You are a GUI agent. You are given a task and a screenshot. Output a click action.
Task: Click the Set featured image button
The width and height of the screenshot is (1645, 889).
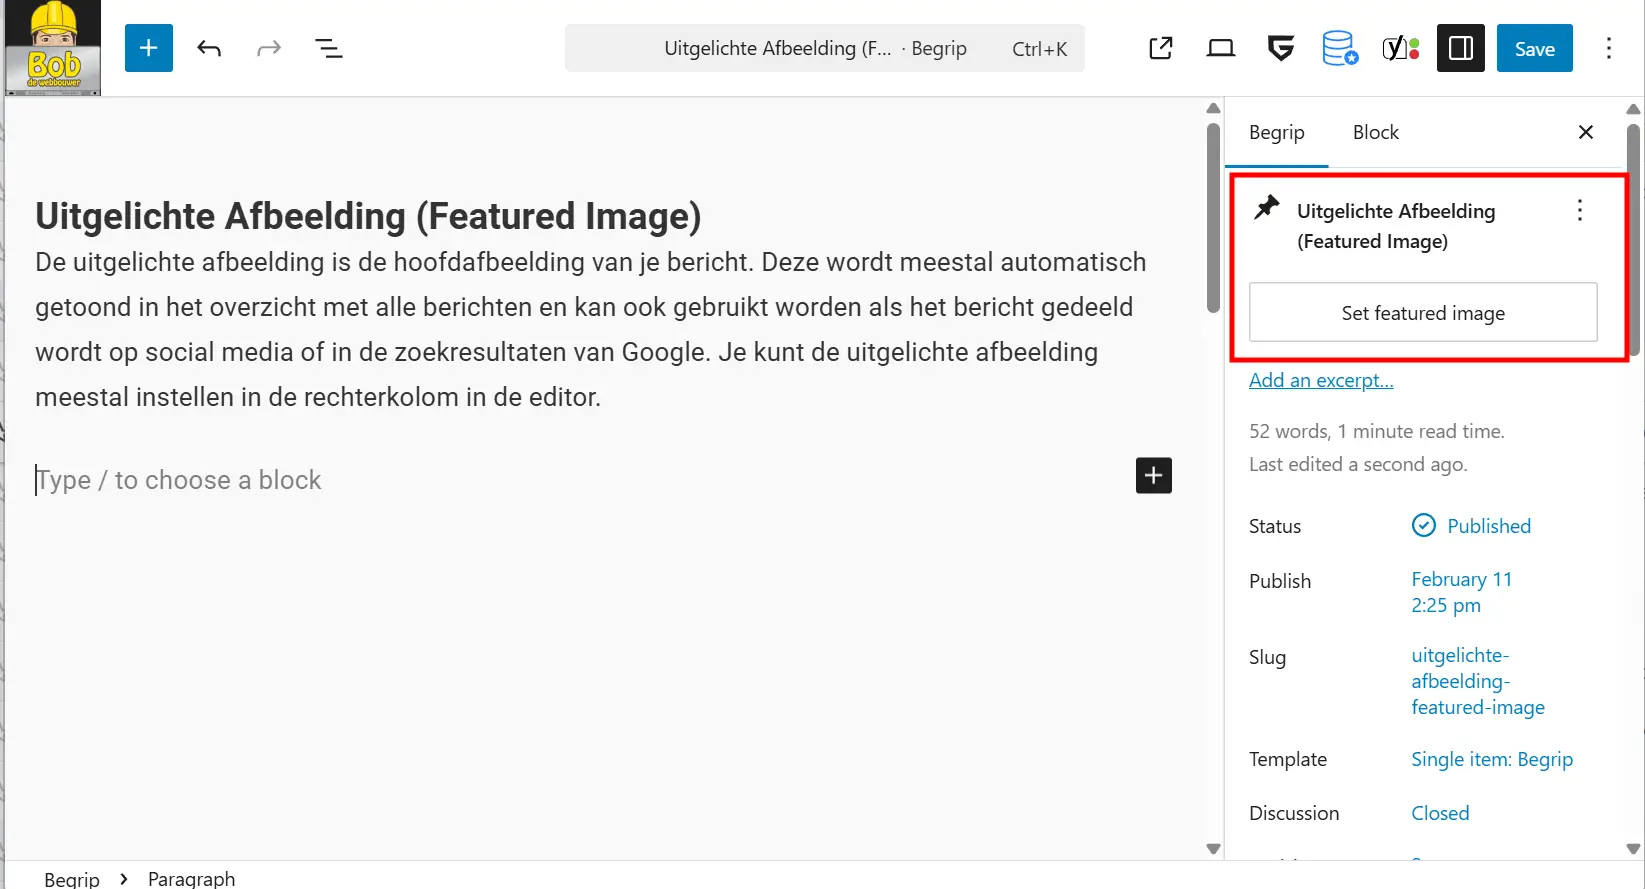point(1422,313)
